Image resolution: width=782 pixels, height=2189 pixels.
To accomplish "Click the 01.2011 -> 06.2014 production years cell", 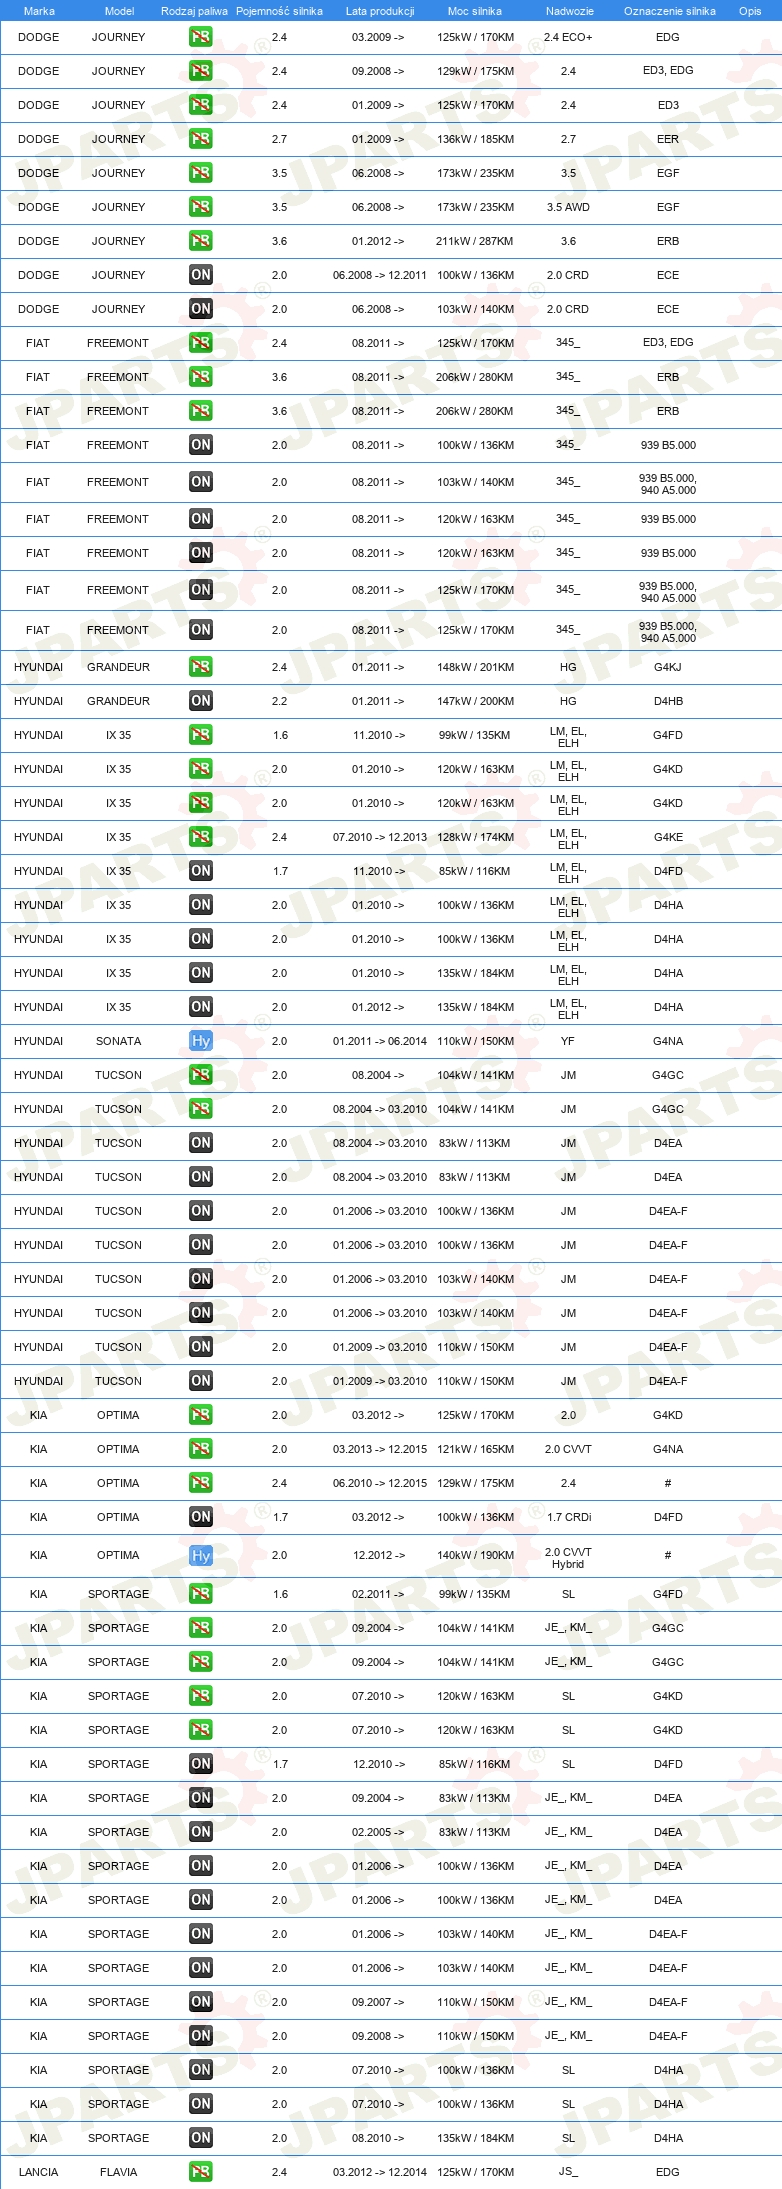I will coord(380,1041).
